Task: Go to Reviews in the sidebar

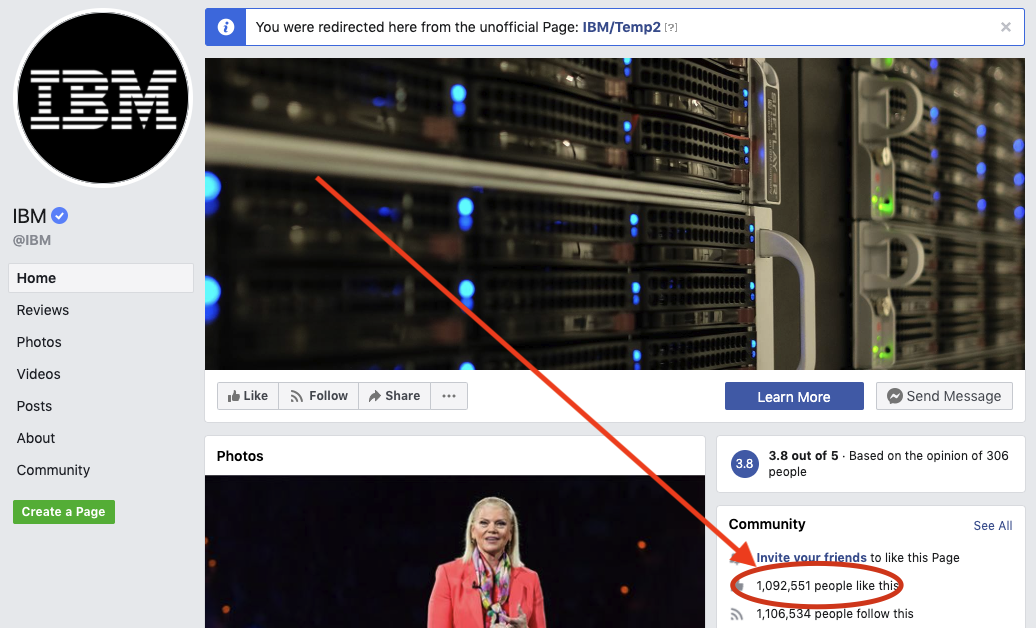Action: (43, 310)
